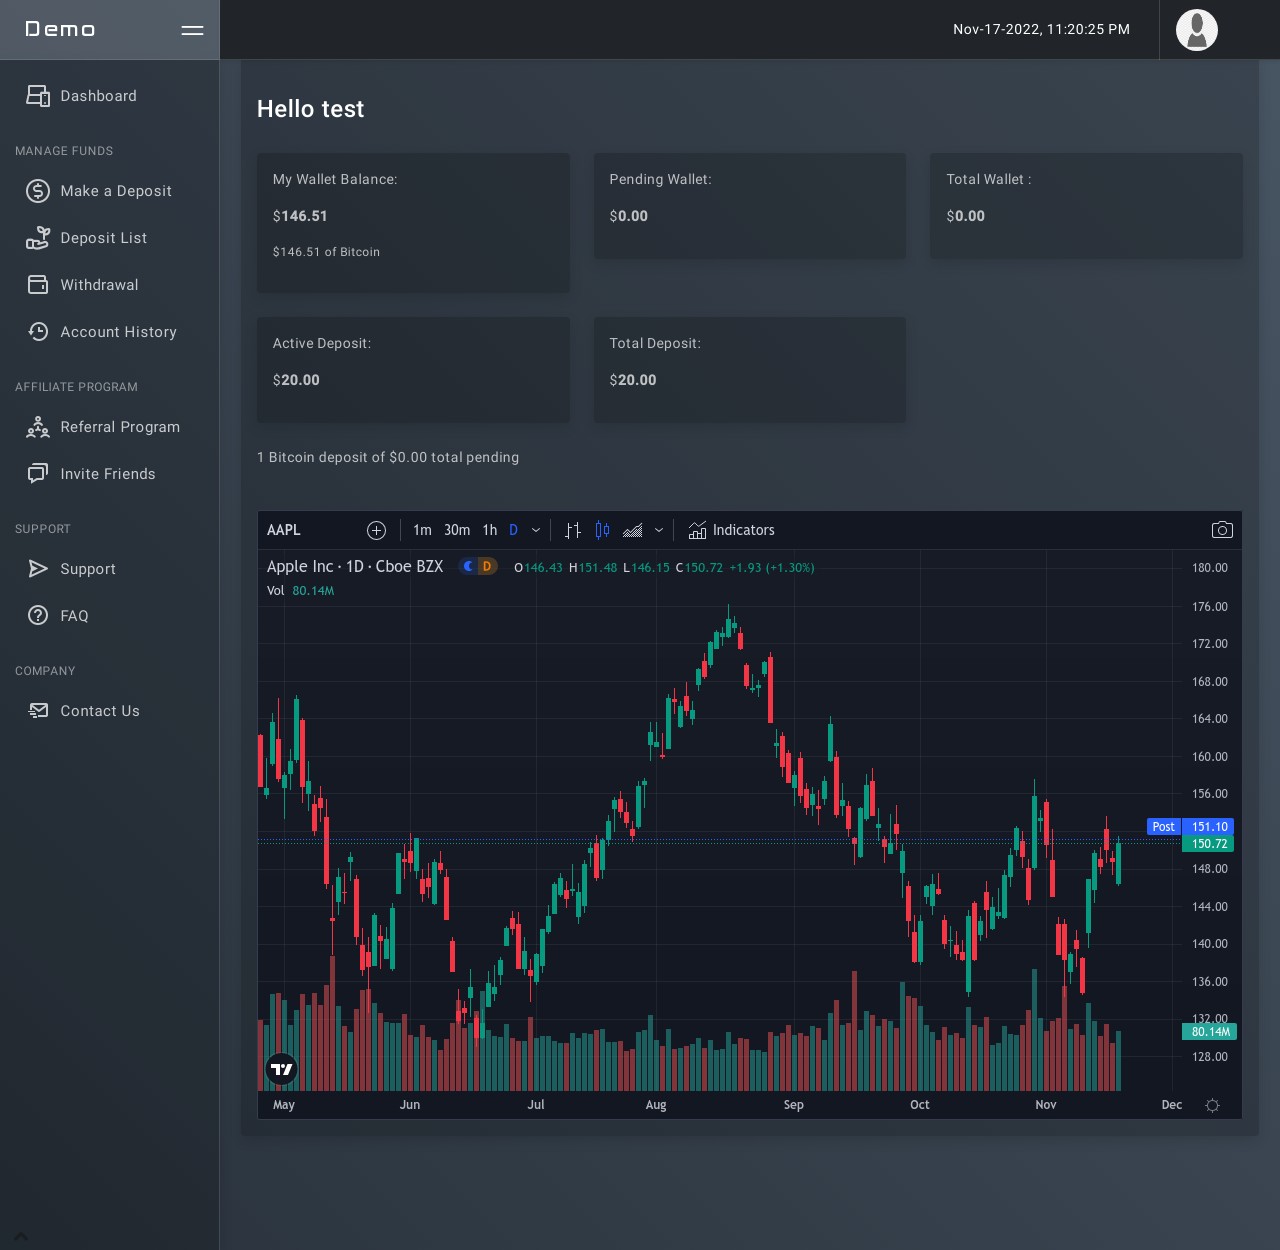This screenshot has width=1280, height=1250.
Task: Click the Pending Wallet $0.00 value
Action: pyautogui.click(x=629, y=216)
